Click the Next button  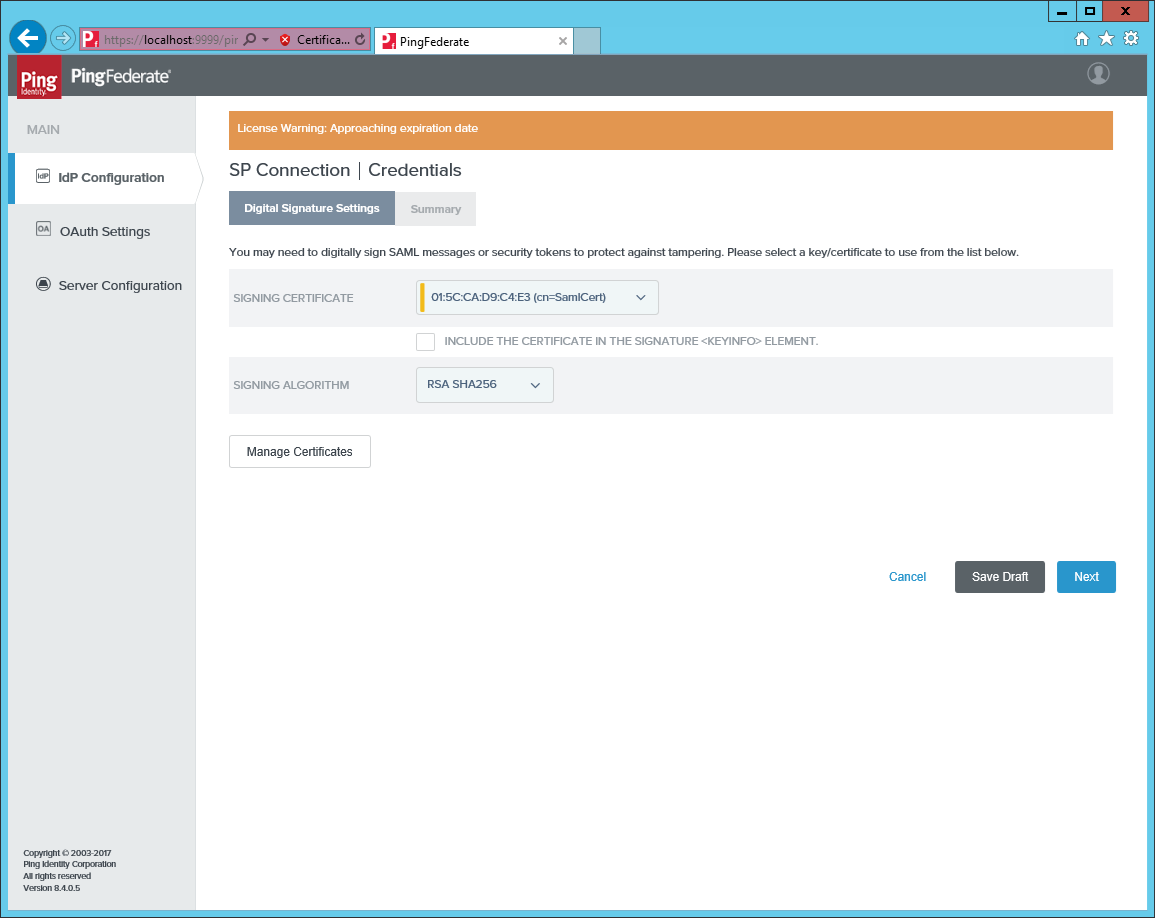pos(1086,577)
